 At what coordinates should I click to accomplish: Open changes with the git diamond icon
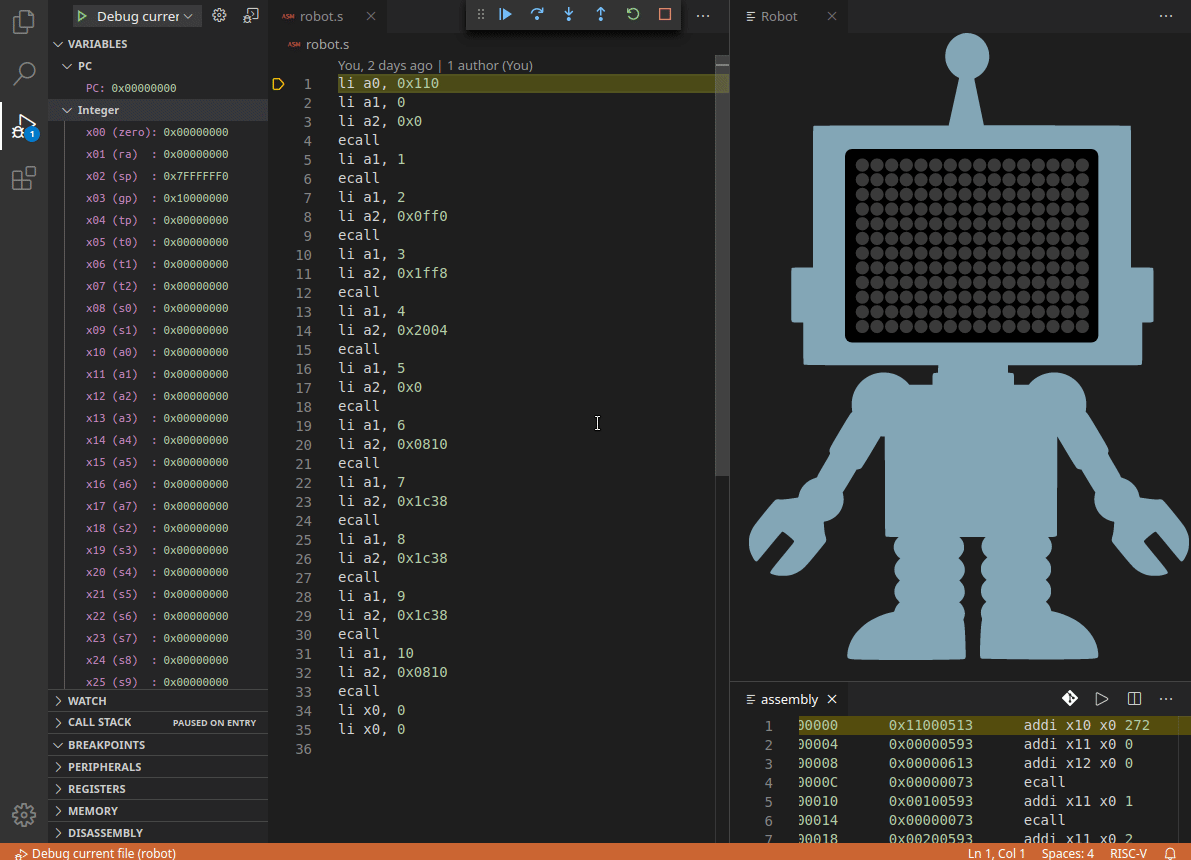pos(1070,698)
